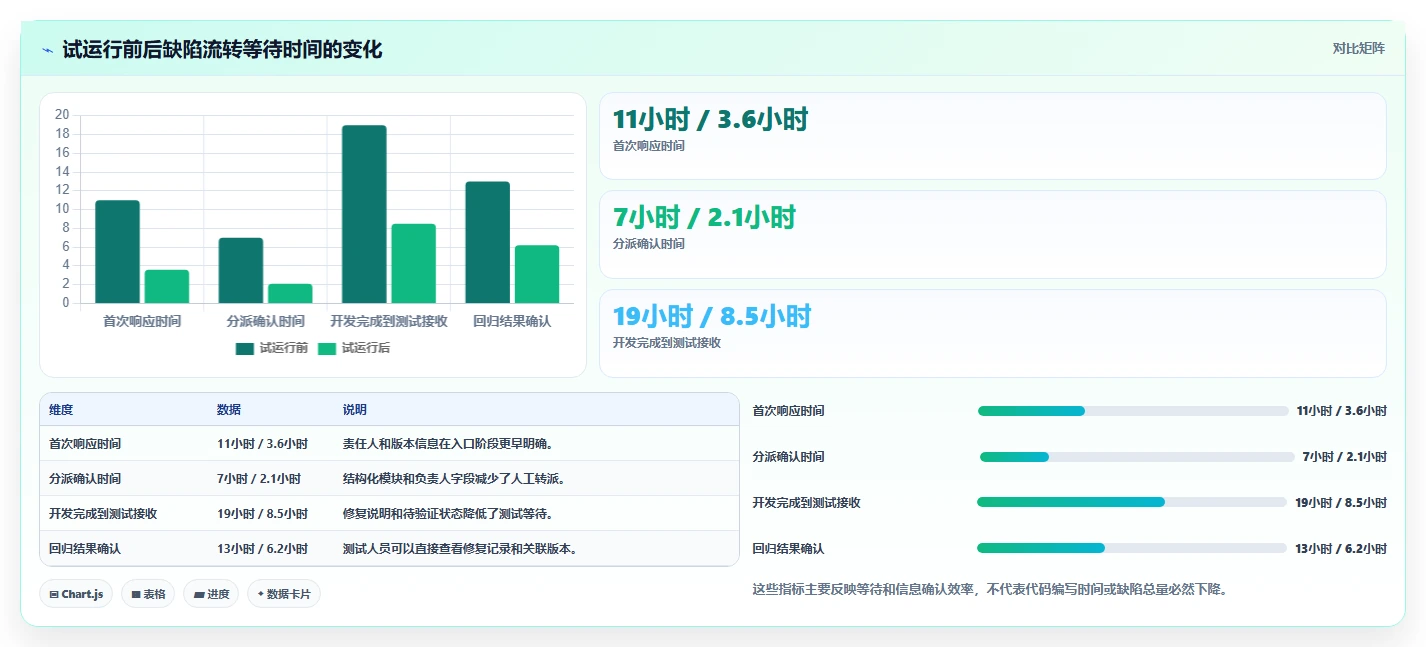Click the 测试人员可以直接查看 description cell
Viewport: 1426px width, 647px height.
pos(460,549)
